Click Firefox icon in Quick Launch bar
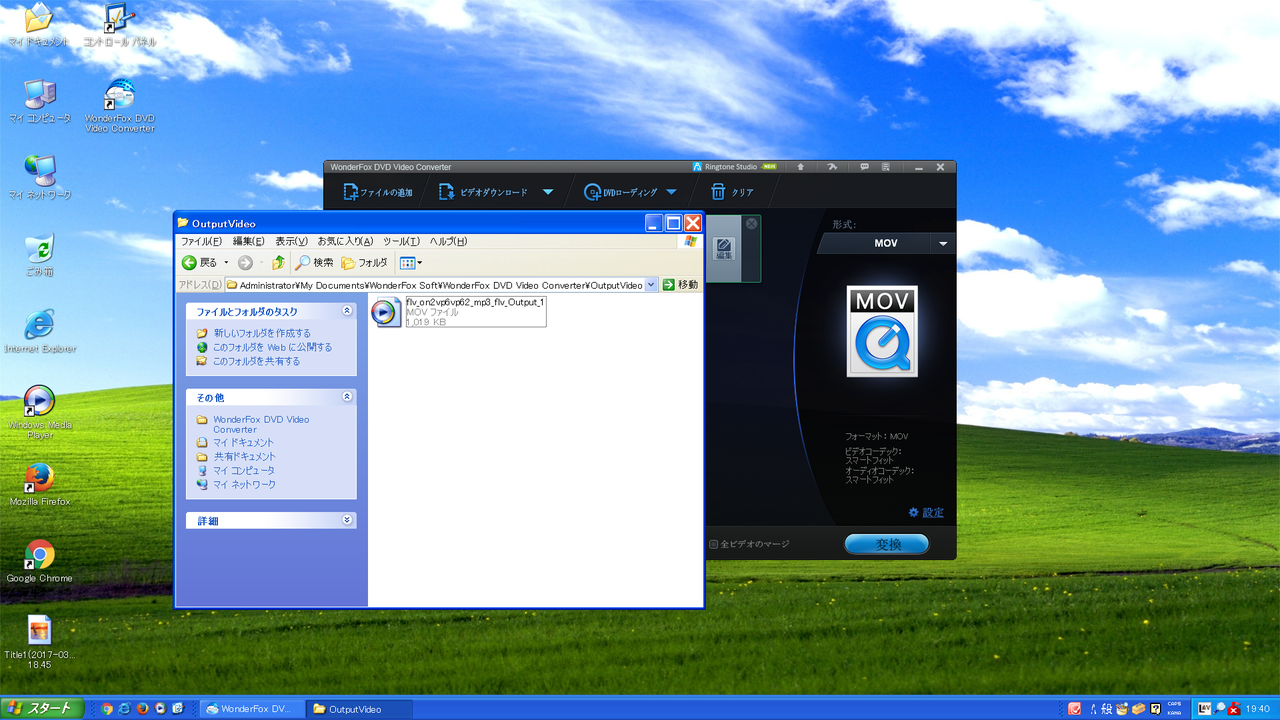The height and width of the screenshot is (720, 1280). pyautogui.click(x=142, y=709)
